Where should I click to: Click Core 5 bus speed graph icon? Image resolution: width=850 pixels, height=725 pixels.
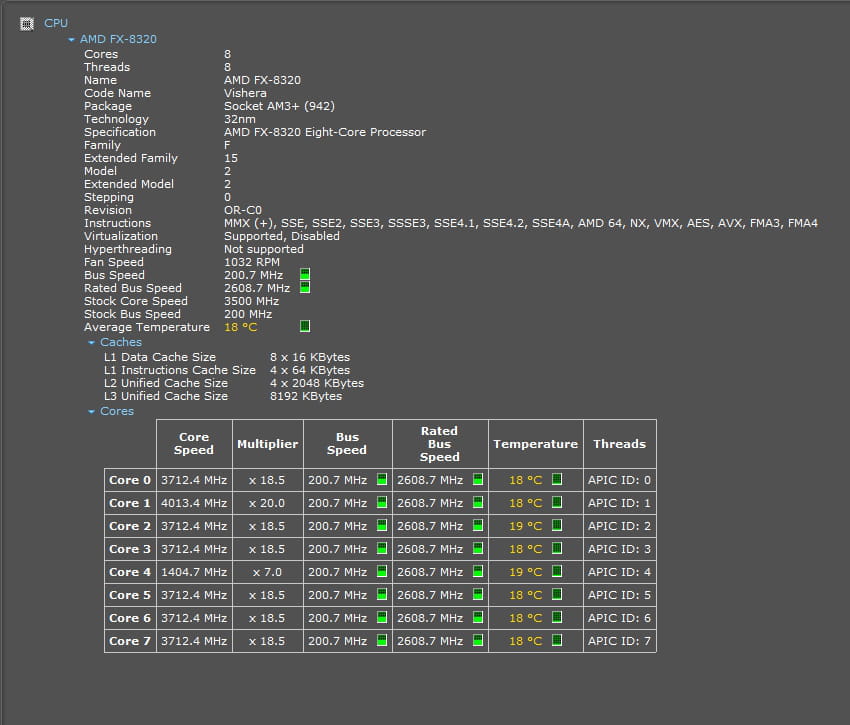(x=382, y=594)
